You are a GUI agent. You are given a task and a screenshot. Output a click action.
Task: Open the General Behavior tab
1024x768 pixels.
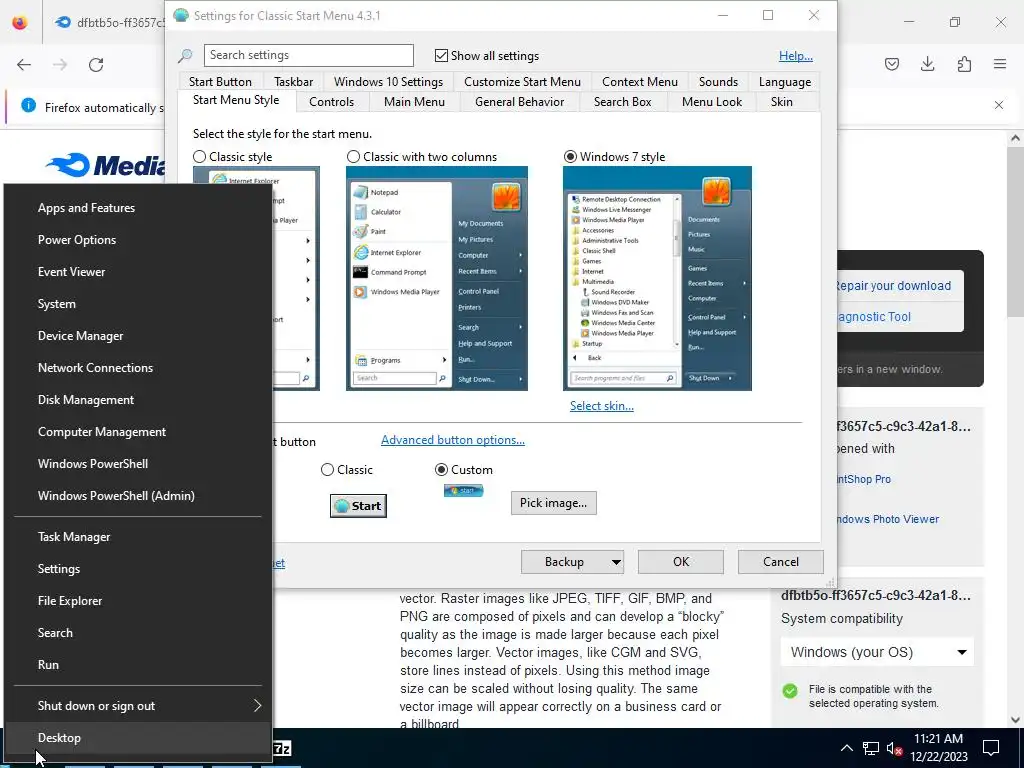coord(519,102)
